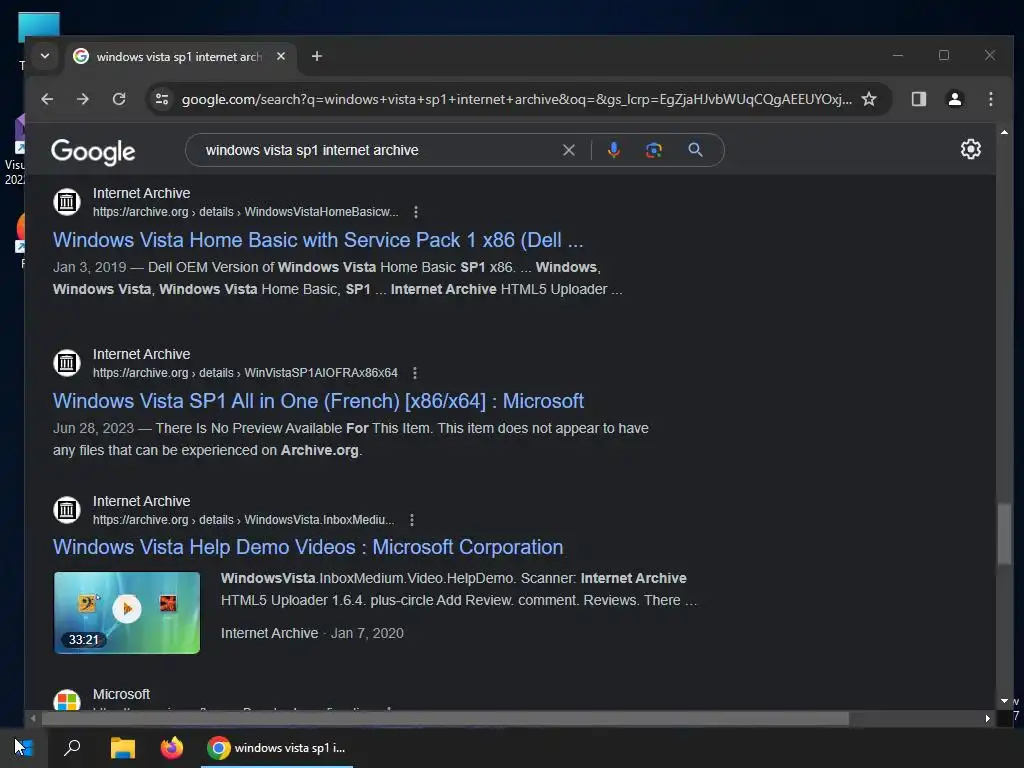This screenshot has height=768, width=1024.
Task: Open taskbar search
Action: tap(72, 748)
